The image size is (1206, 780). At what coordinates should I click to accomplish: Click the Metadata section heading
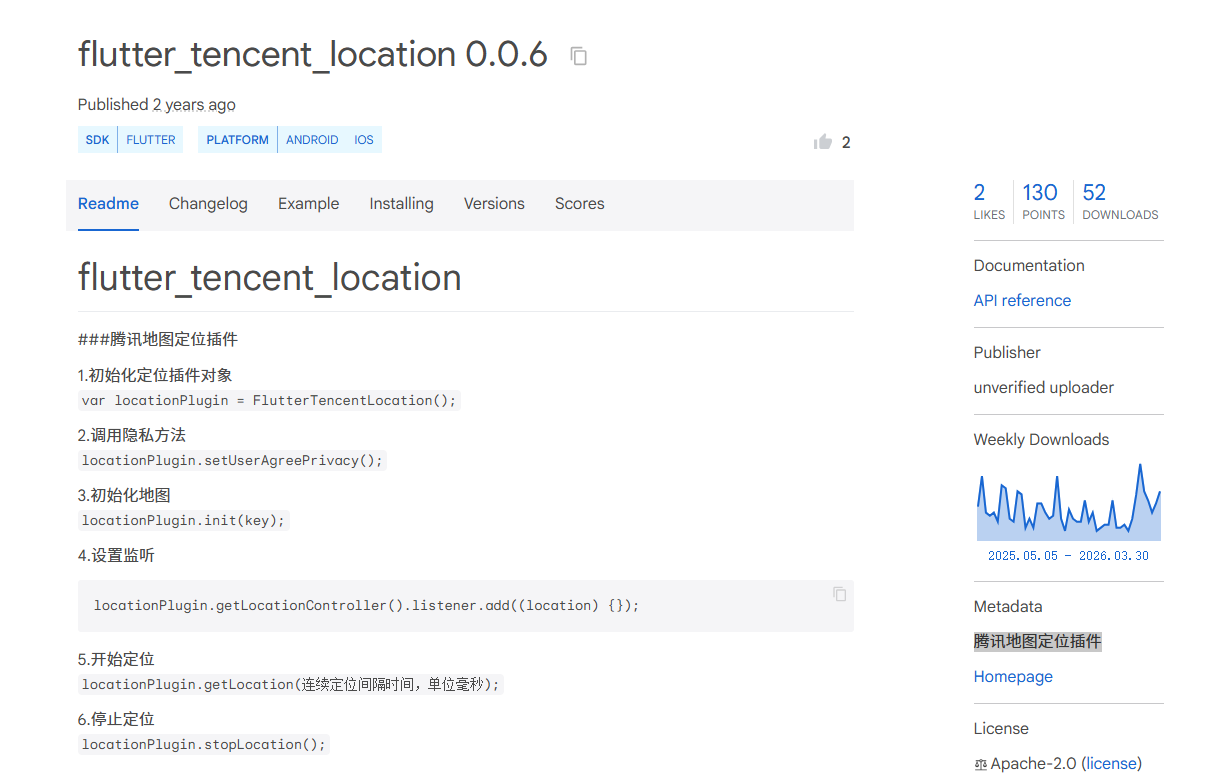(1008, 607)
